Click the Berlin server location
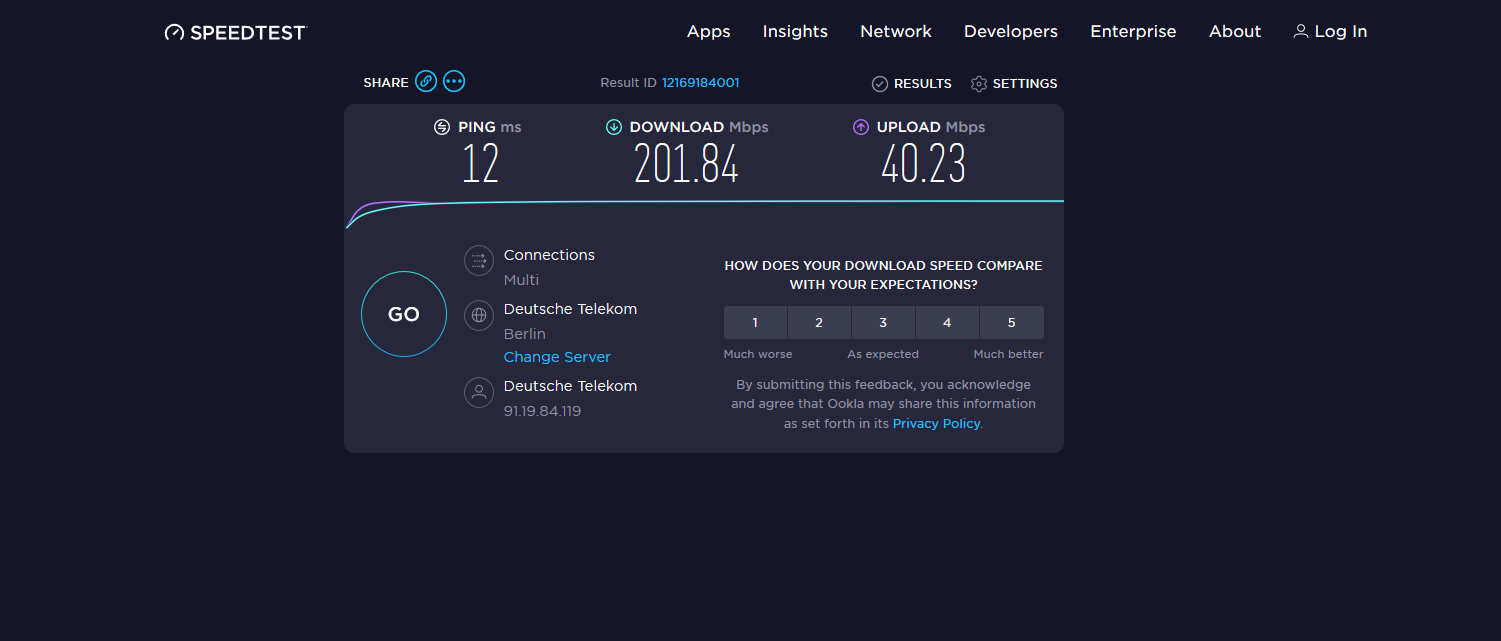Viewport: 1501px width, 641px height. [x=525, y=334]
